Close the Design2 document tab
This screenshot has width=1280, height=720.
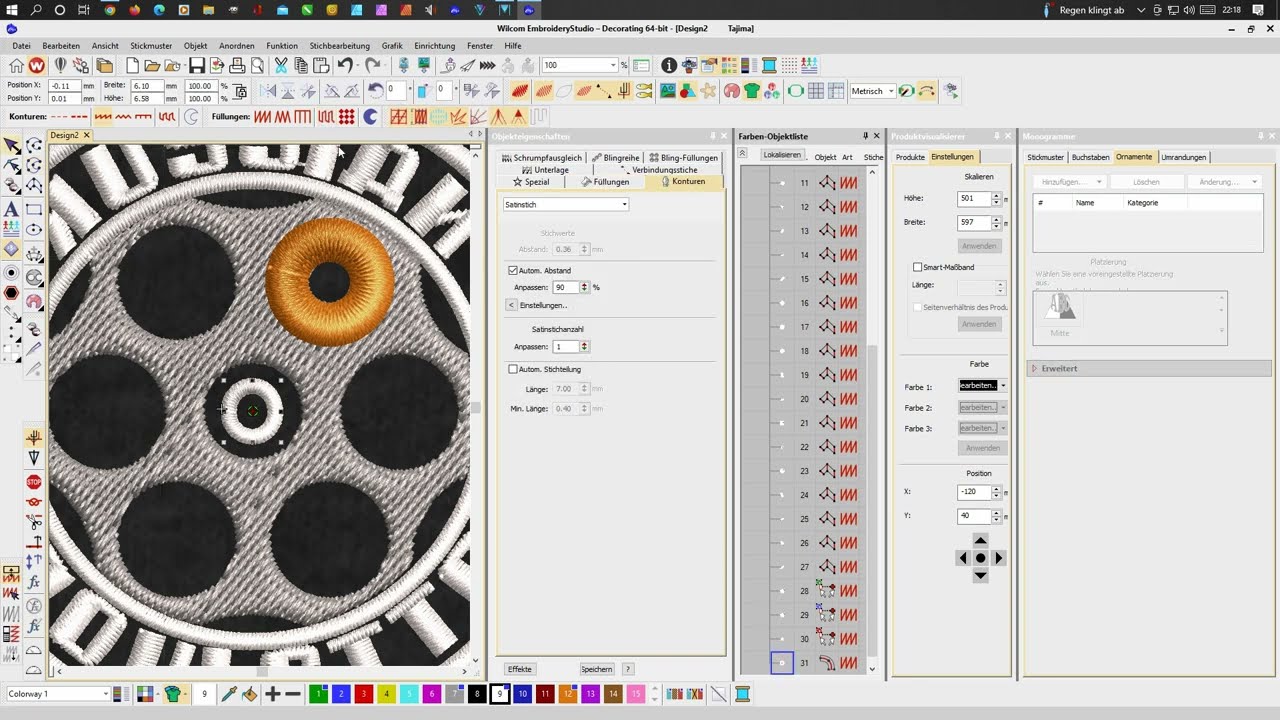tap(87, 135)
